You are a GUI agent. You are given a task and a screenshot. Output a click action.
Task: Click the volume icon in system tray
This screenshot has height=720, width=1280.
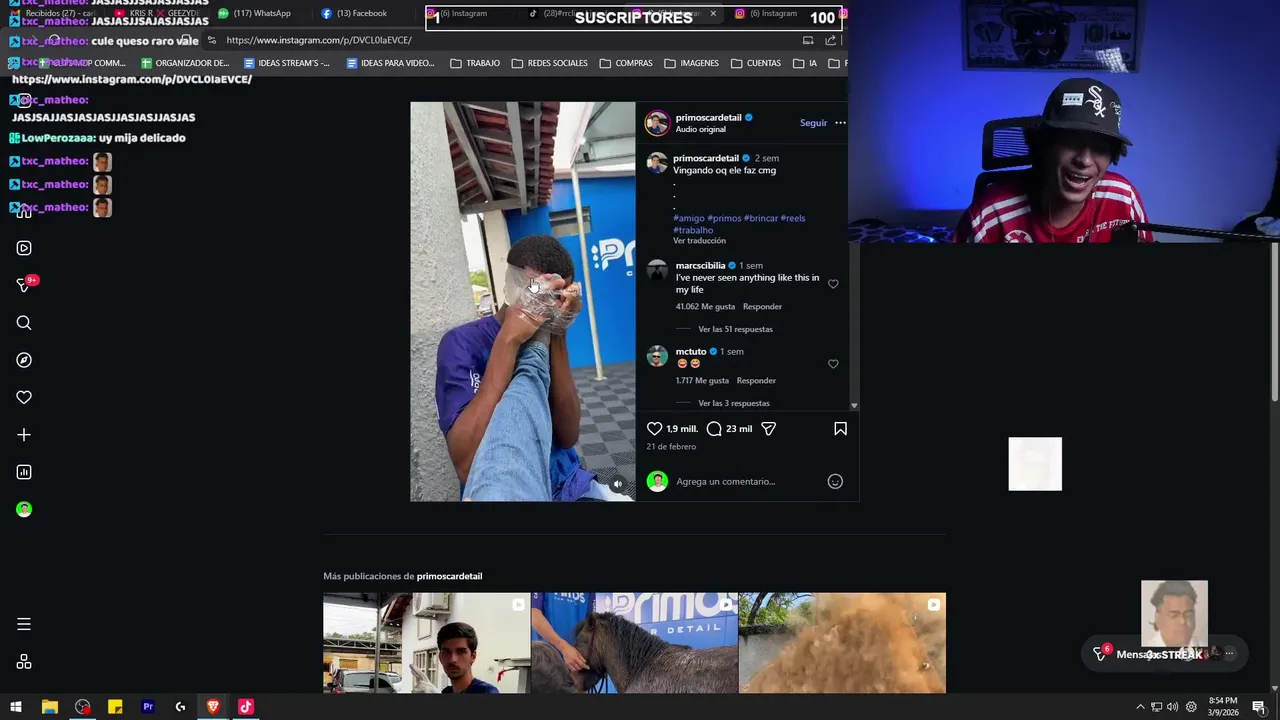tap(1173, 707)
